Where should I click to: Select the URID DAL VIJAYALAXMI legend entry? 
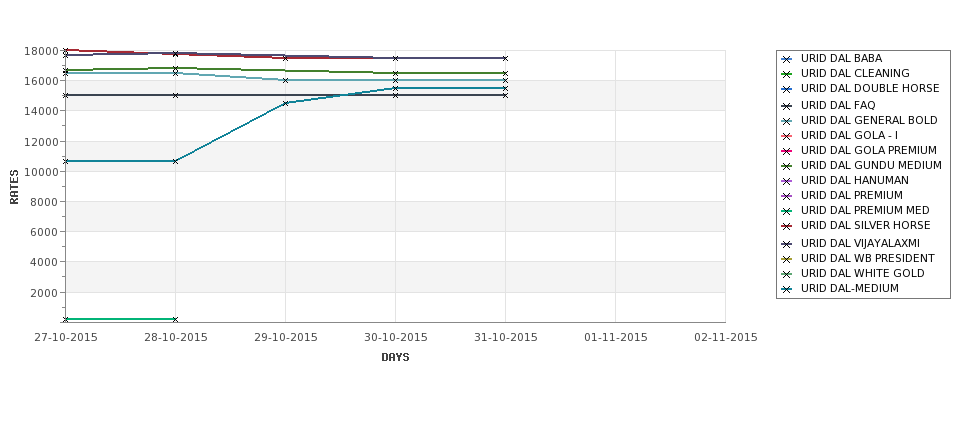pyautogui.click(x=860, y=244)
